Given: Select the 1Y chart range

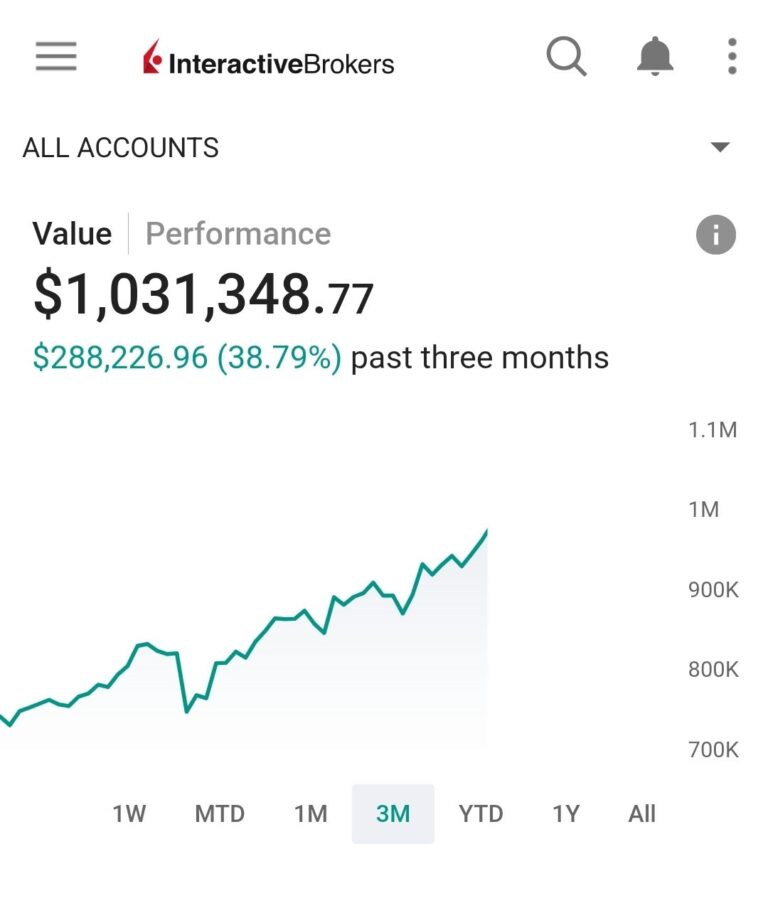Looking at the screenshot, I should pos(566,814).
